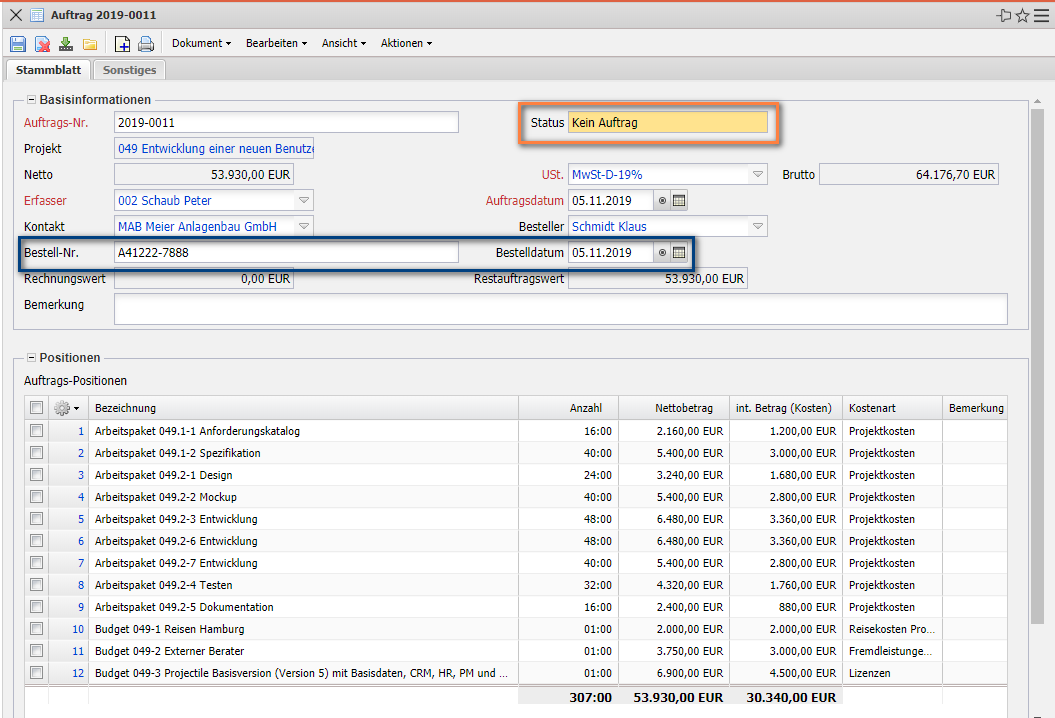Click the green arrow download icon
The width and height of the screenshot is (1055, 718).
(66, 44)
